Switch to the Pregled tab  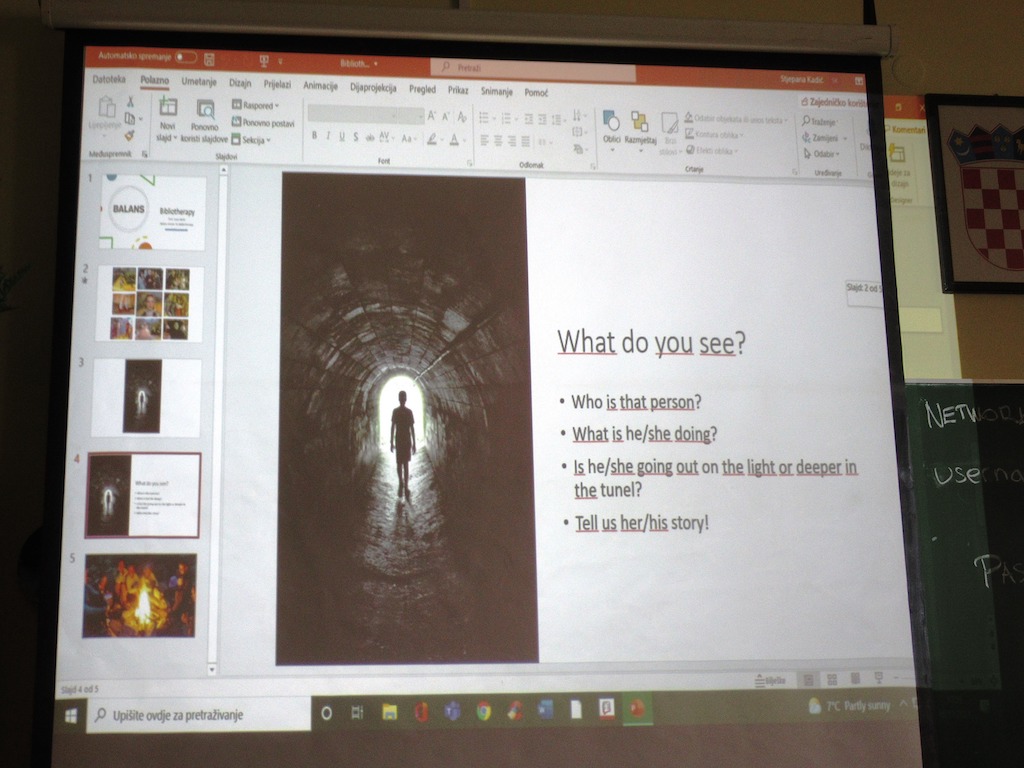423,89
